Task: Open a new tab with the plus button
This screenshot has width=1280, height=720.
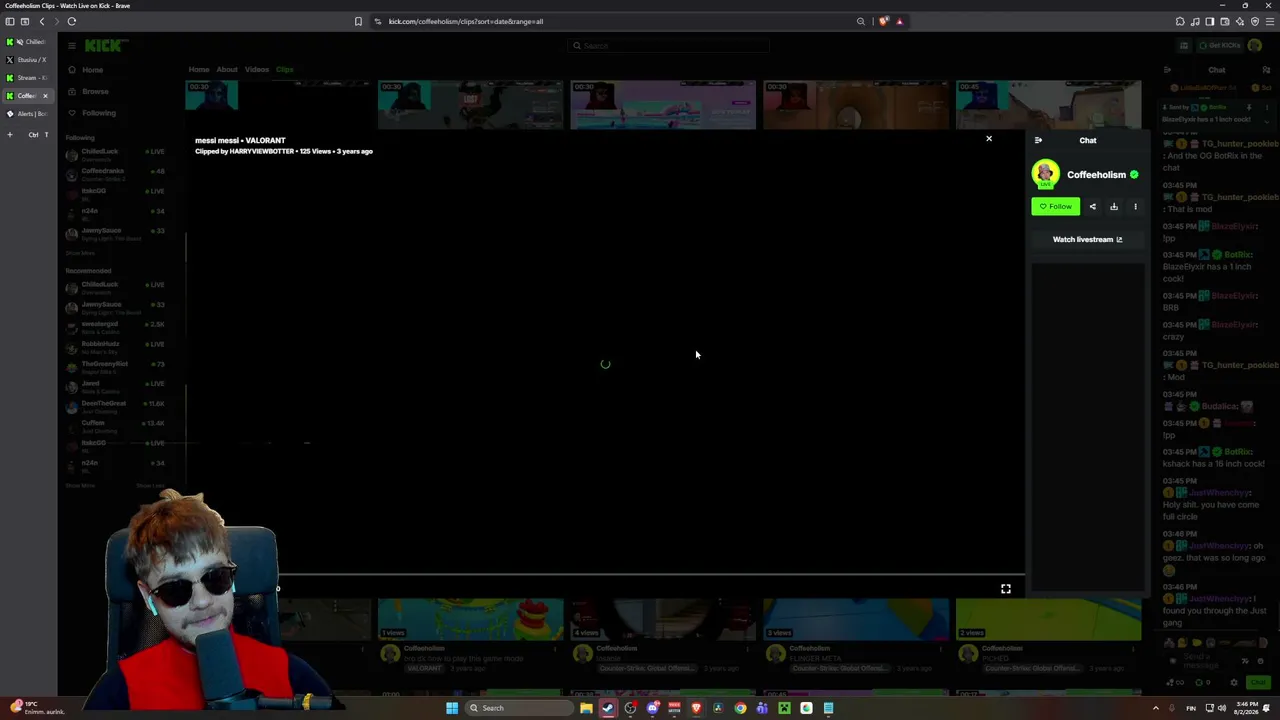Action: 10,134
